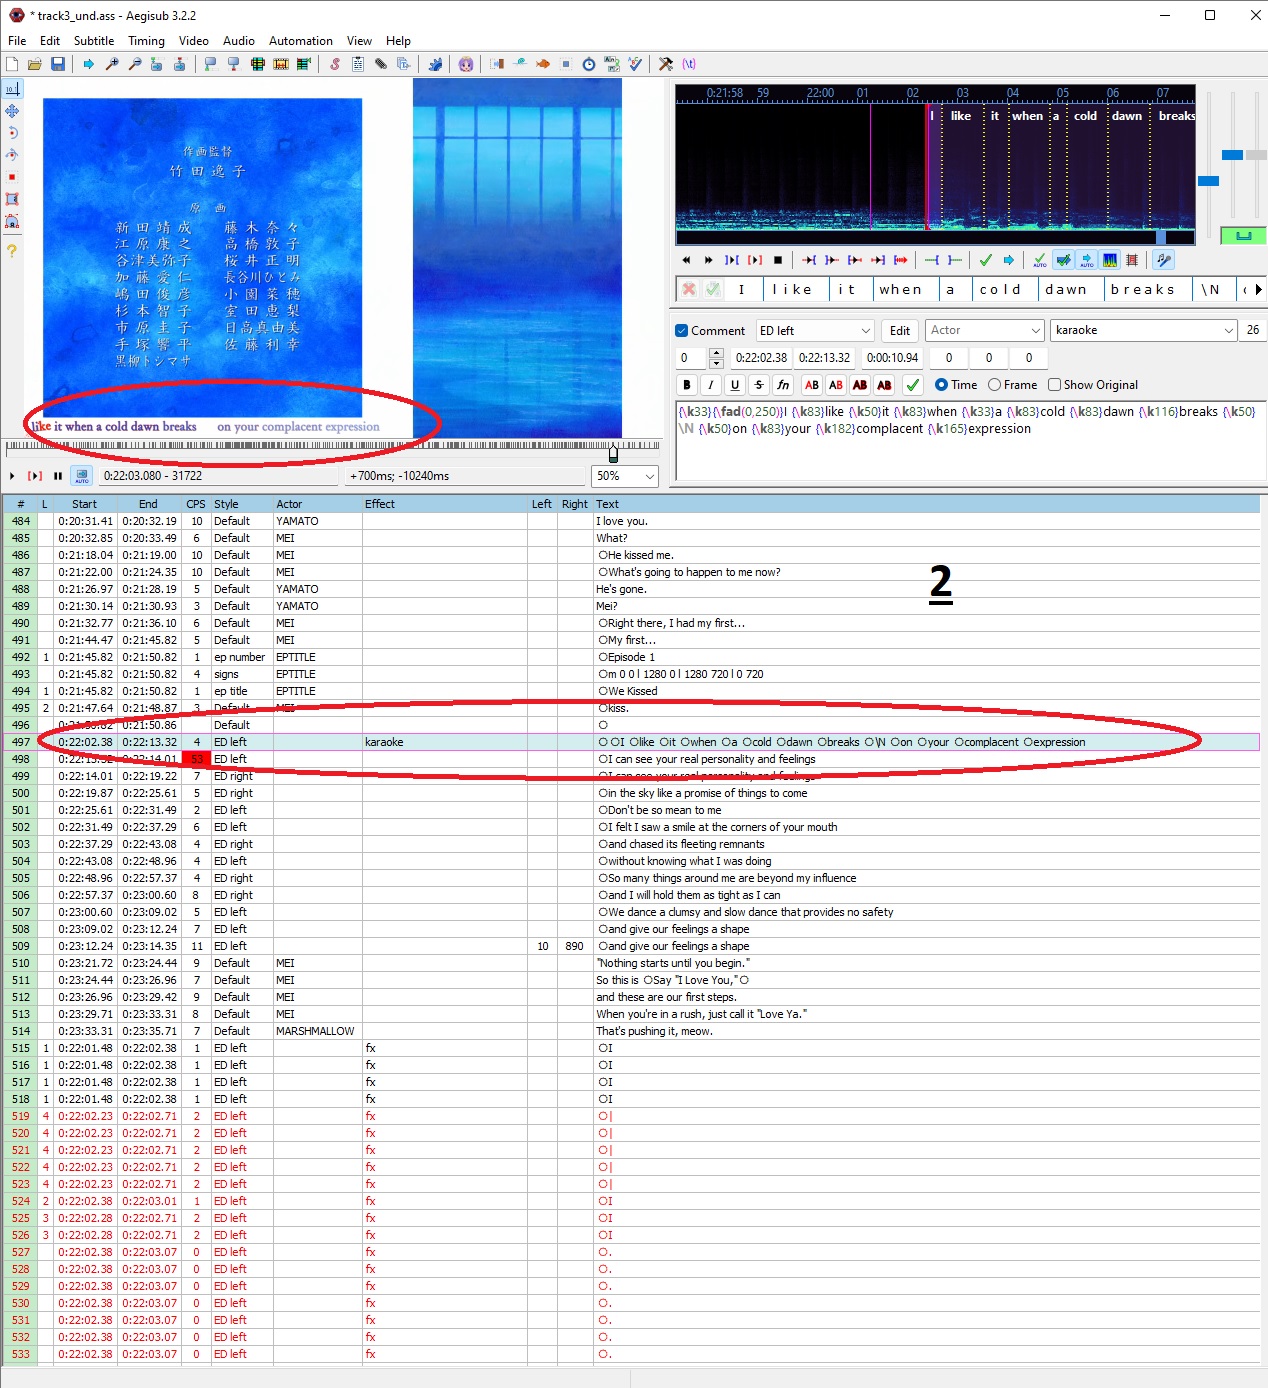Stop audio playback square icon
Viewport: 1268px width, 1388px height.
(x=778, y=260)
